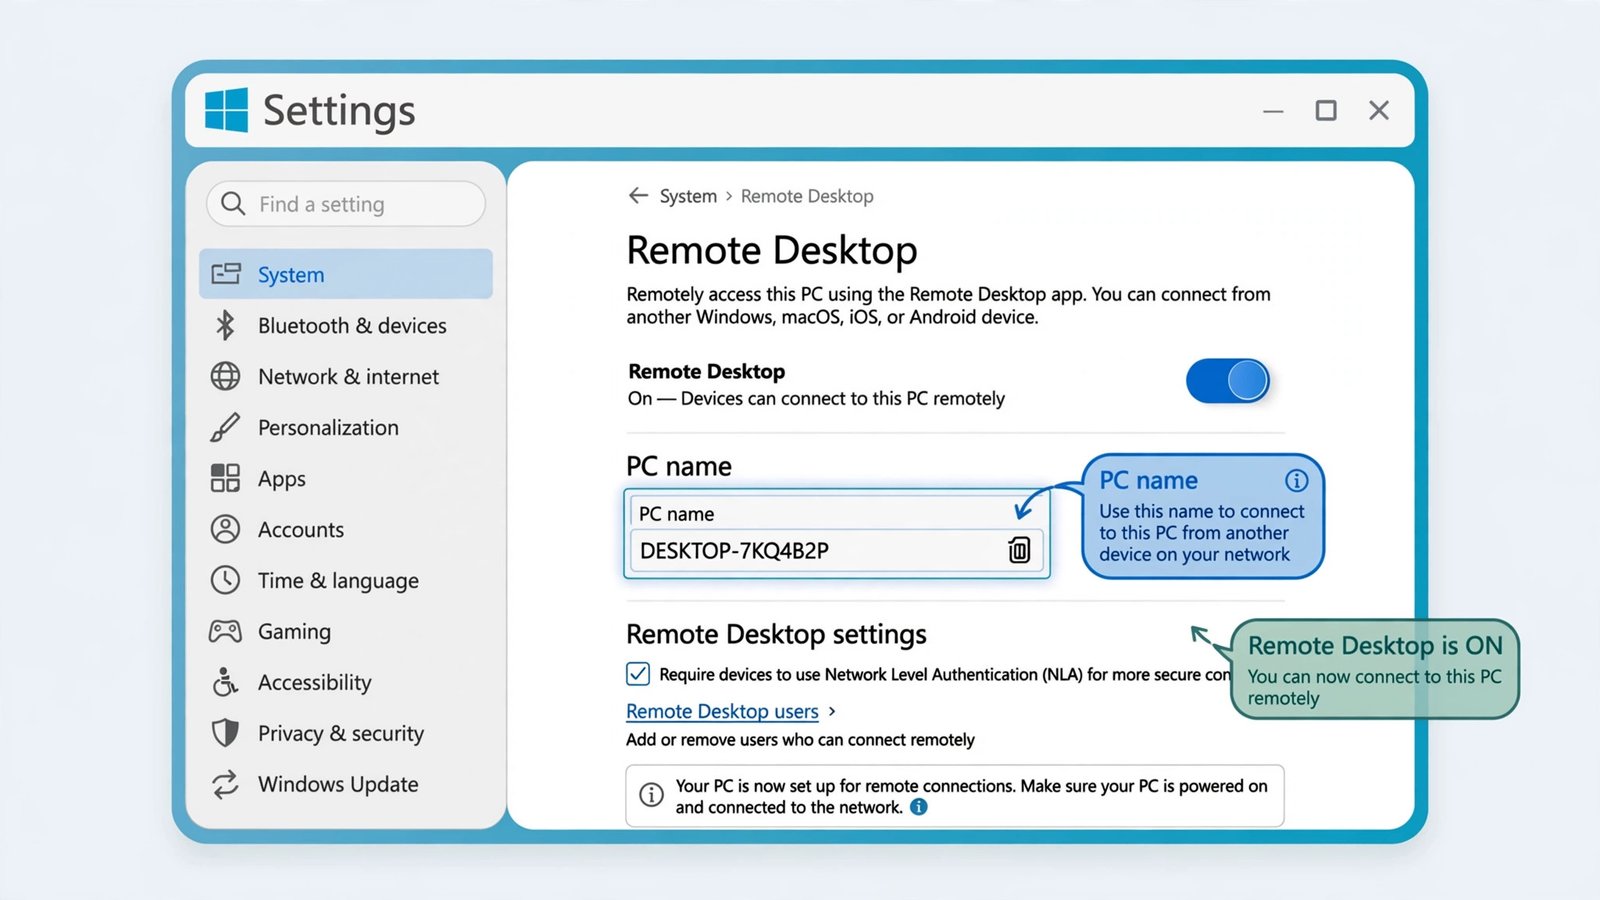Select the System label in the sidebar
The width and height of the screenshot is (1600, 900).
point(291,275)
